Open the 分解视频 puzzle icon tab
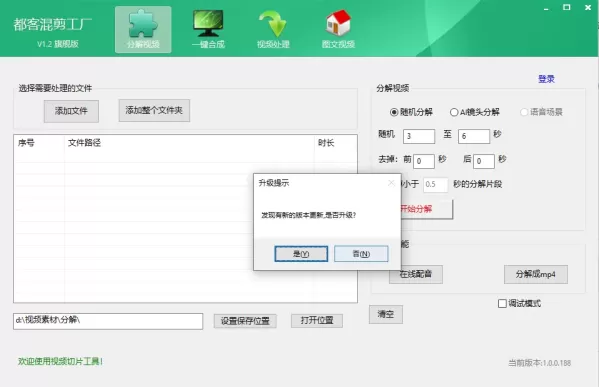This screenshot has height=387, width=599. coord(143,29)
